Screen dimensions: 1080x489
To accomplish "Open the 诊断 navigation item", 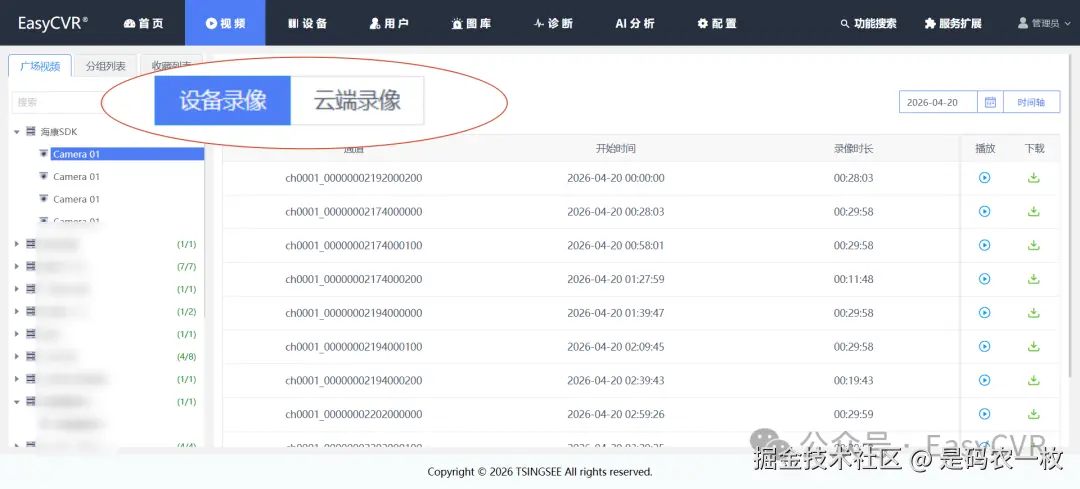I will 553,23.
